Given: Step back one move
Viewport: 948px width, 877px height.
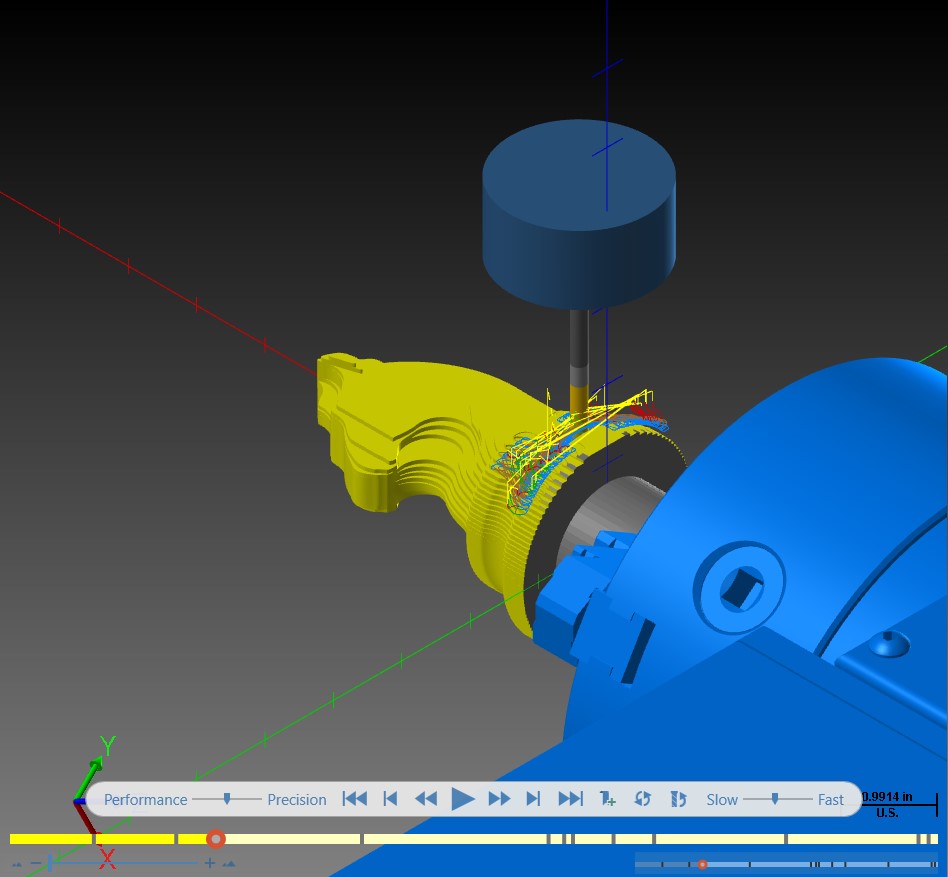Looking at the screenshot, I should tap(391, 799).
